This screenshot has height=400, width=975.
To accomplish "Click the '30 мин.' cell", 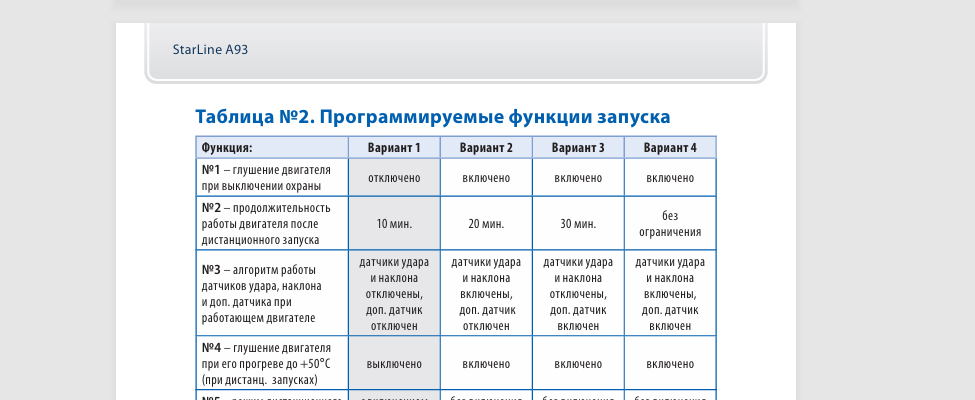I will (x=578, y=224).
